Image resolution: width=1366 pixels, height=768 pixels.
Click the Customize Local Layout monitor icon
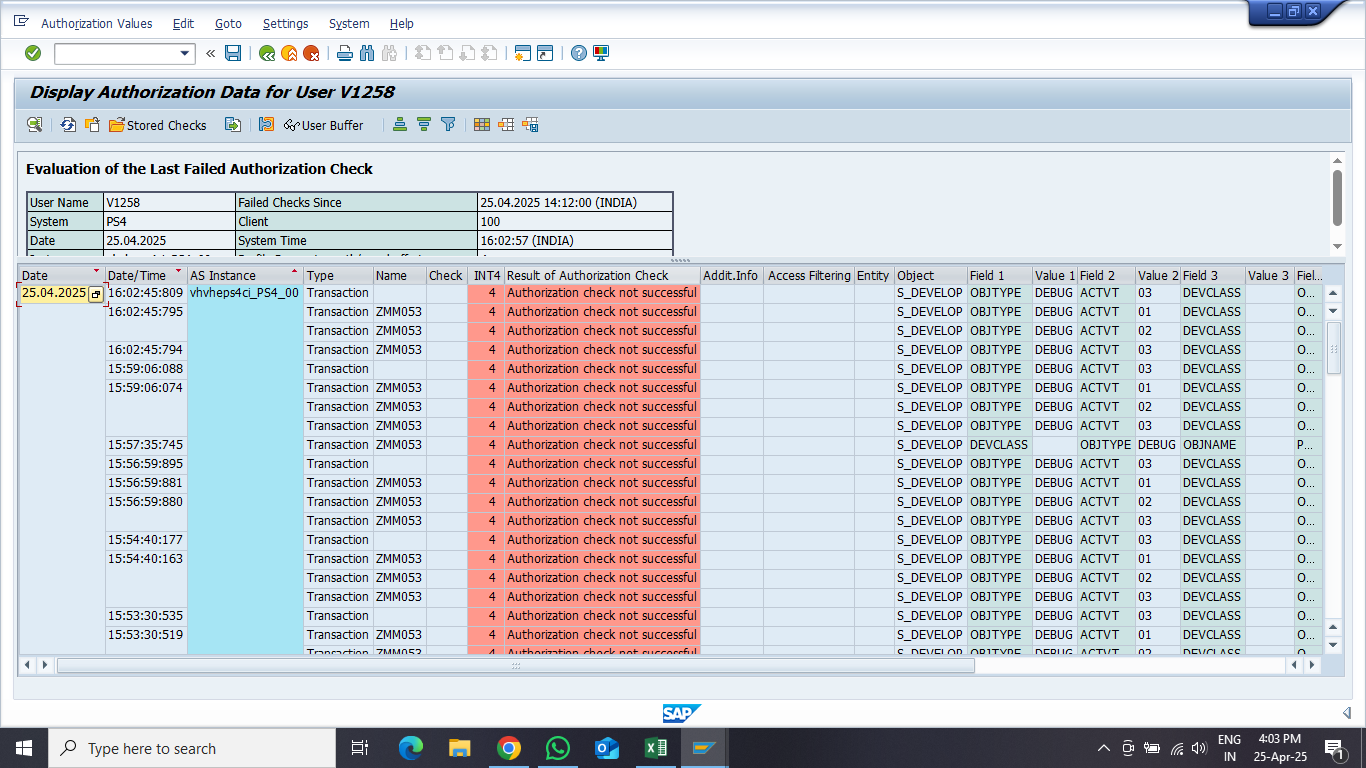tap(601, 53)
